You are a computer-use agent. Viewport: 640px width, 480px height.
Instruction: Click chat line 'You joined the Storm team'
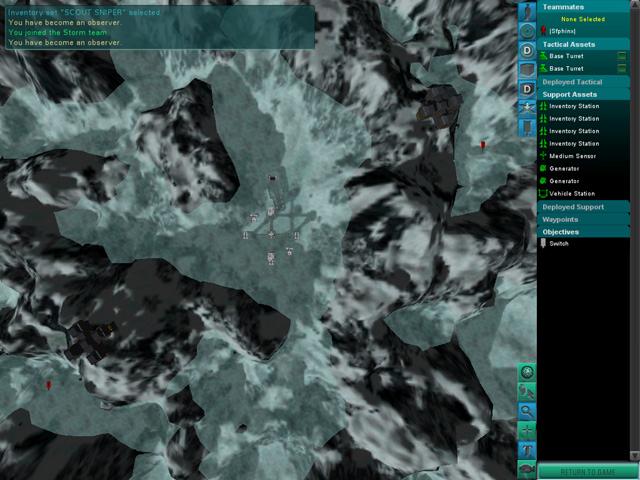coord(58,32)
